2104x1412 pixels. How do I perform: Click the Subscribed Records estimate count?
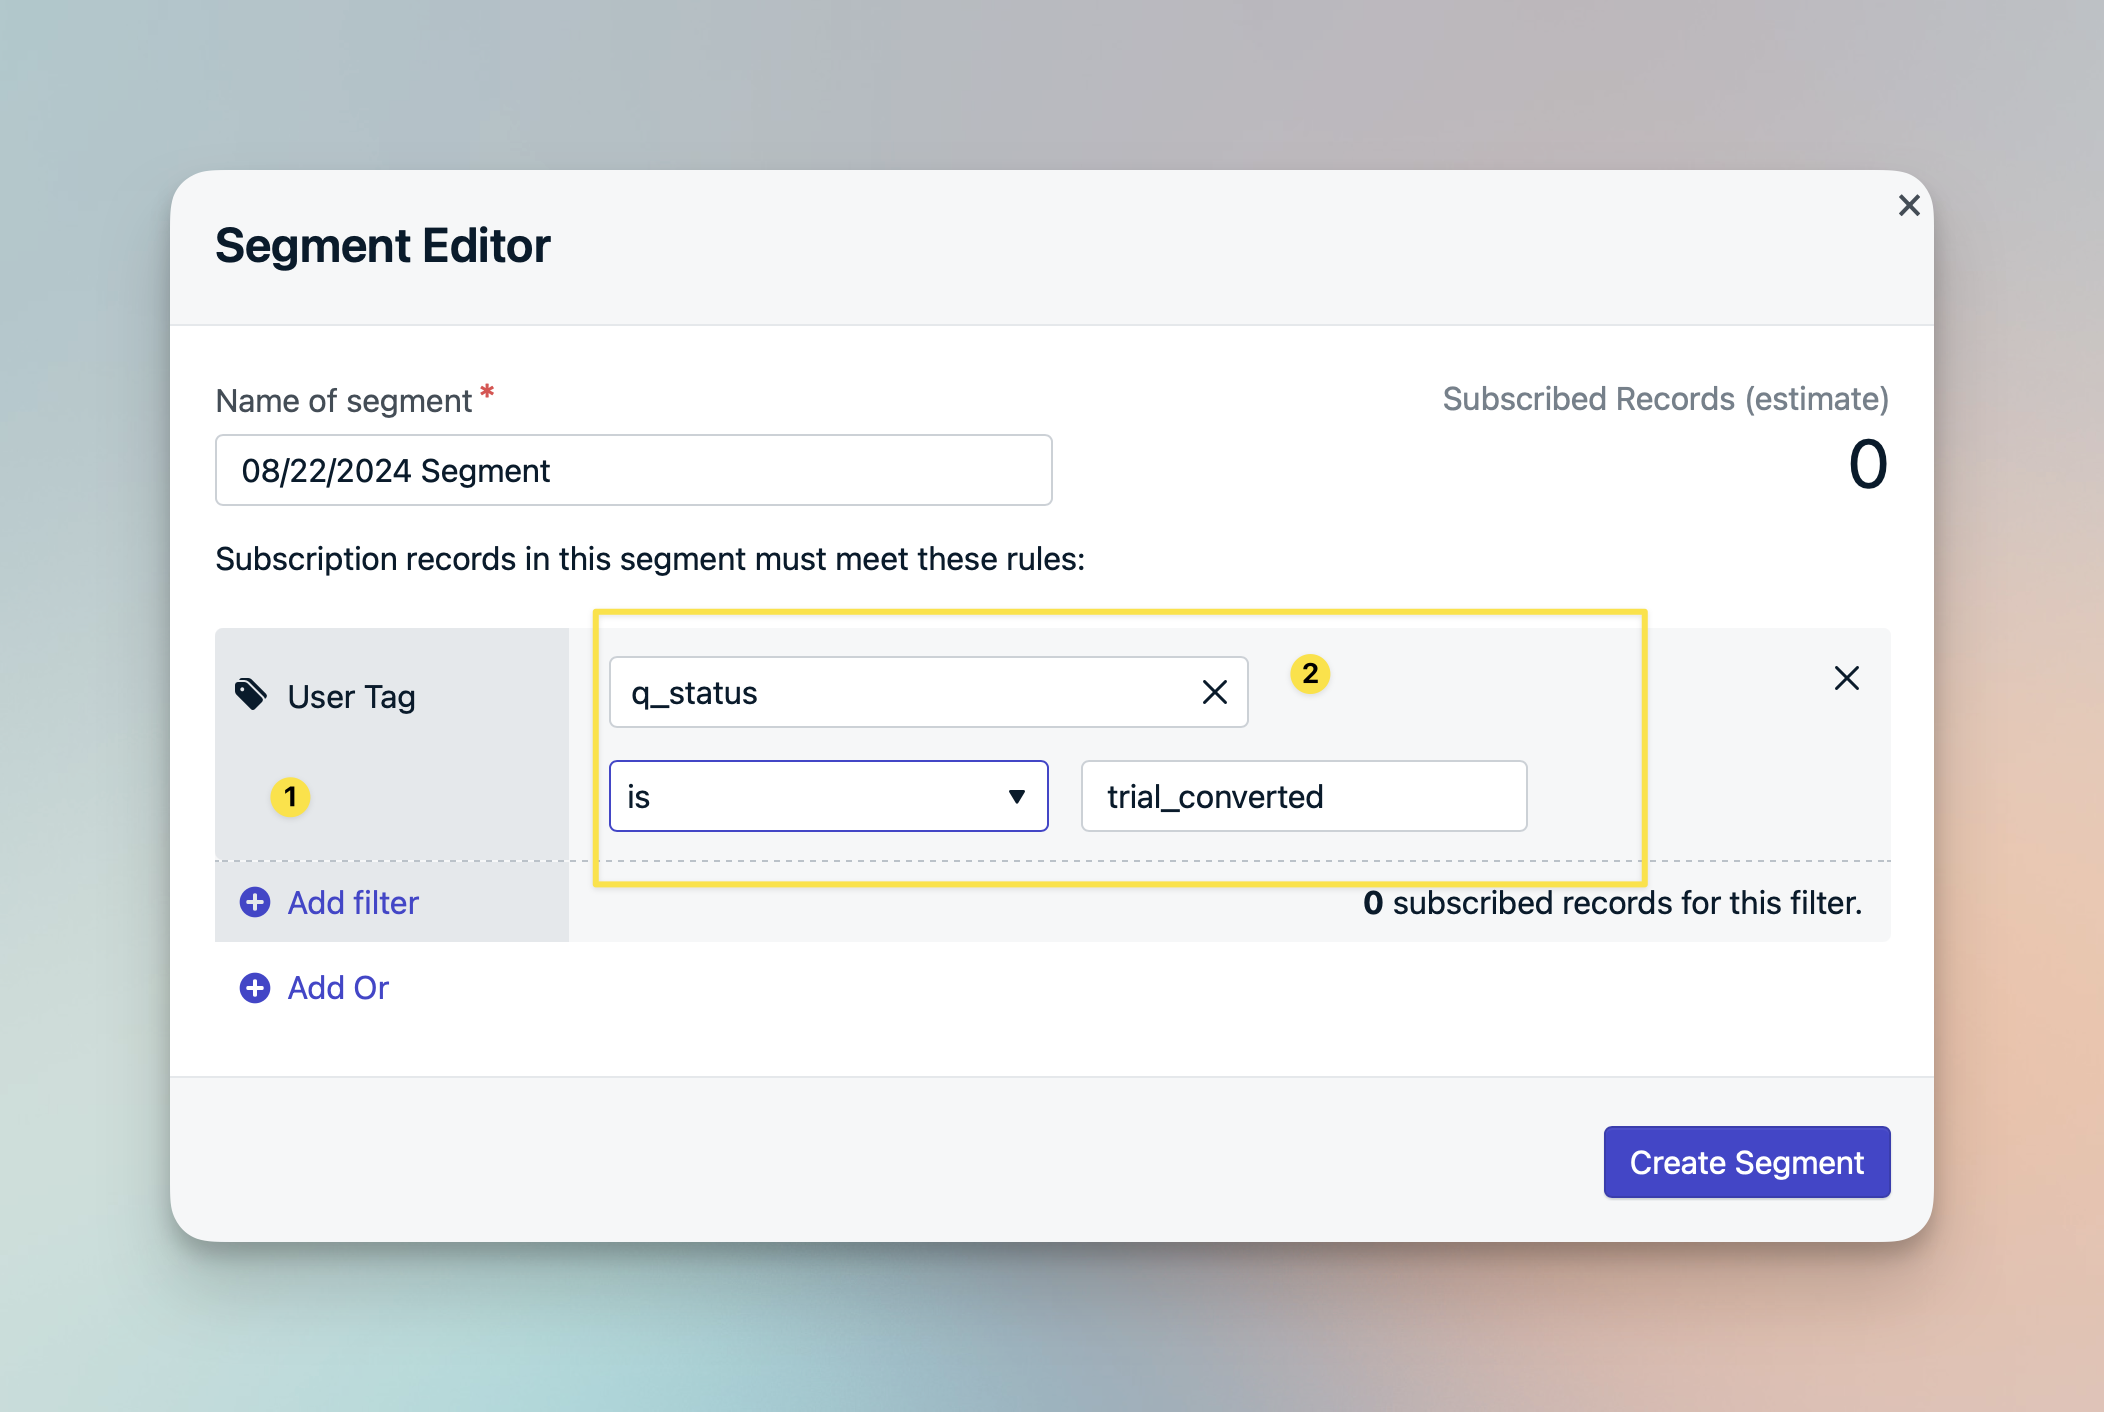coord(1866,465)
